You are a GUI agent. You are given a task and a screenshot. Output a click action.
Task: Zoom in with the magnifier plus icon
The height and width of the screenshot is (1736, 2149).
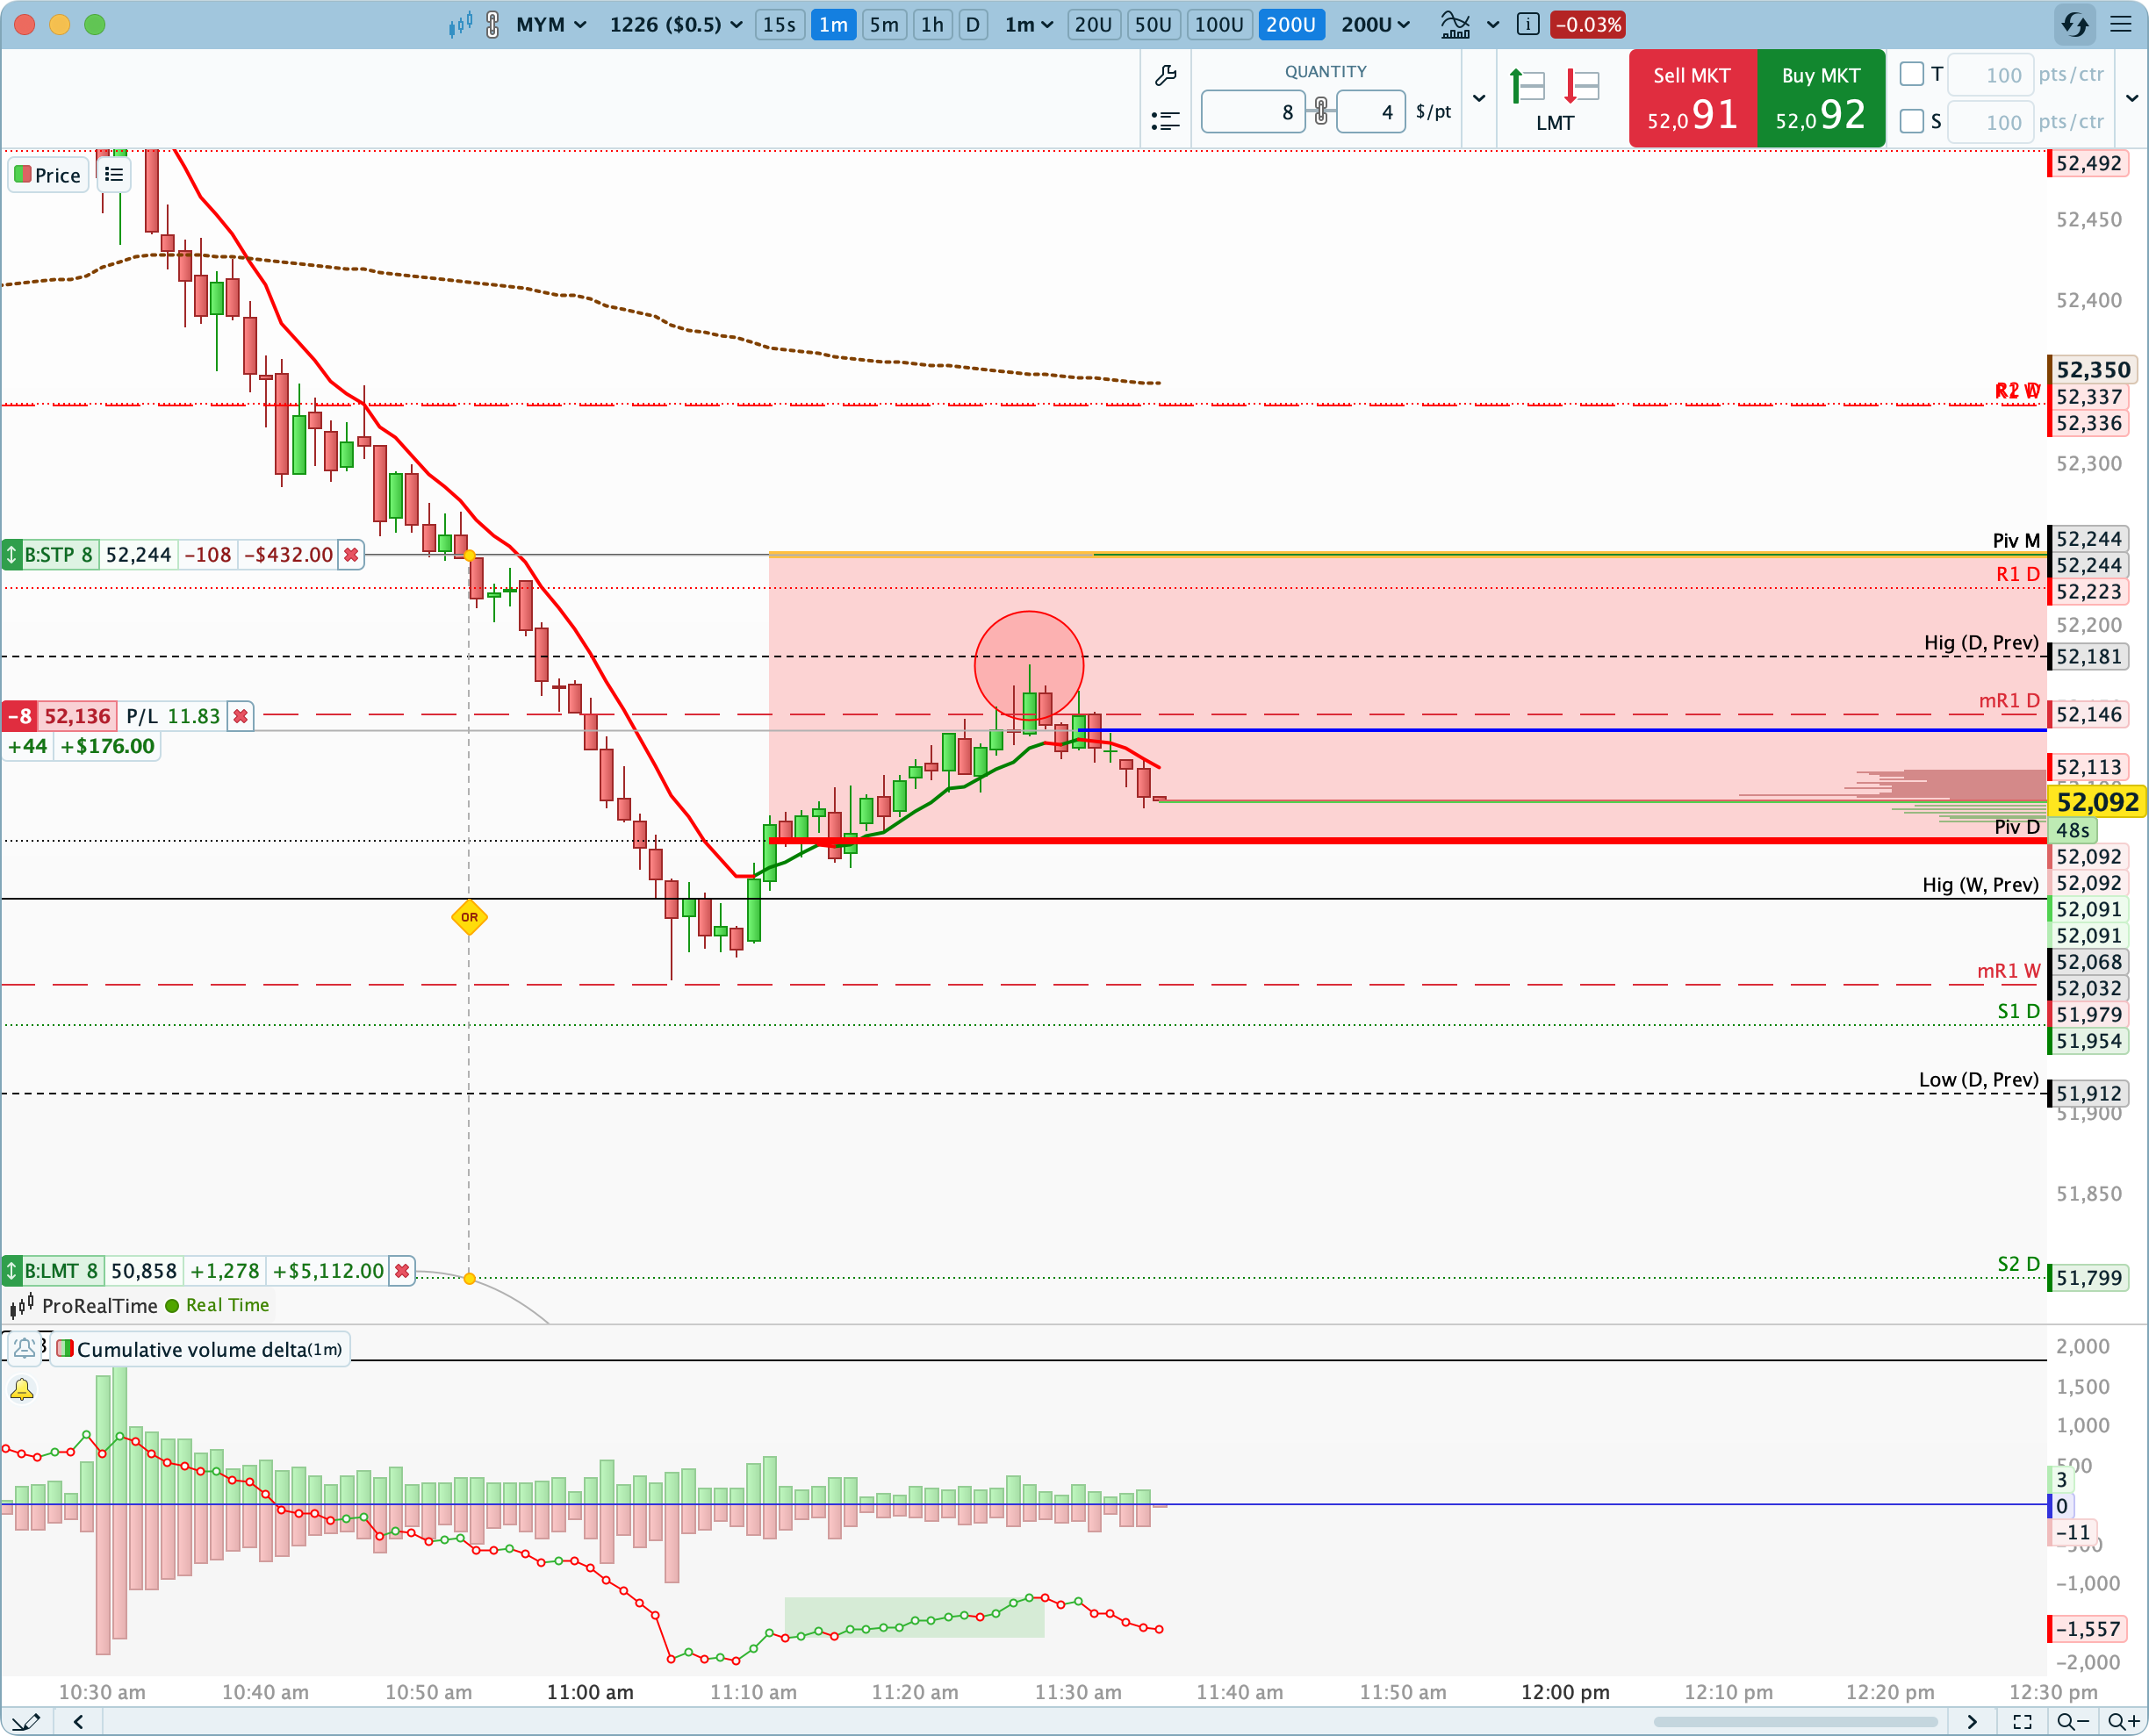2123,1721
